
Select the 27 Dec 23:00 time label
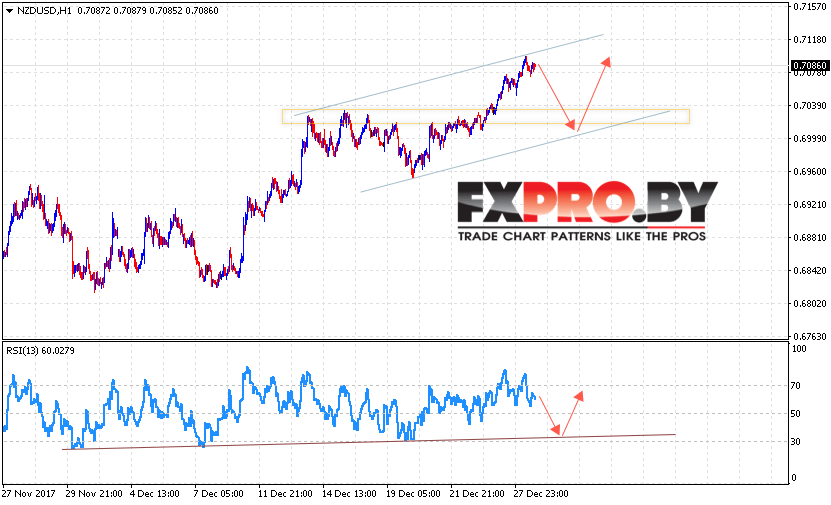[541, 494]
